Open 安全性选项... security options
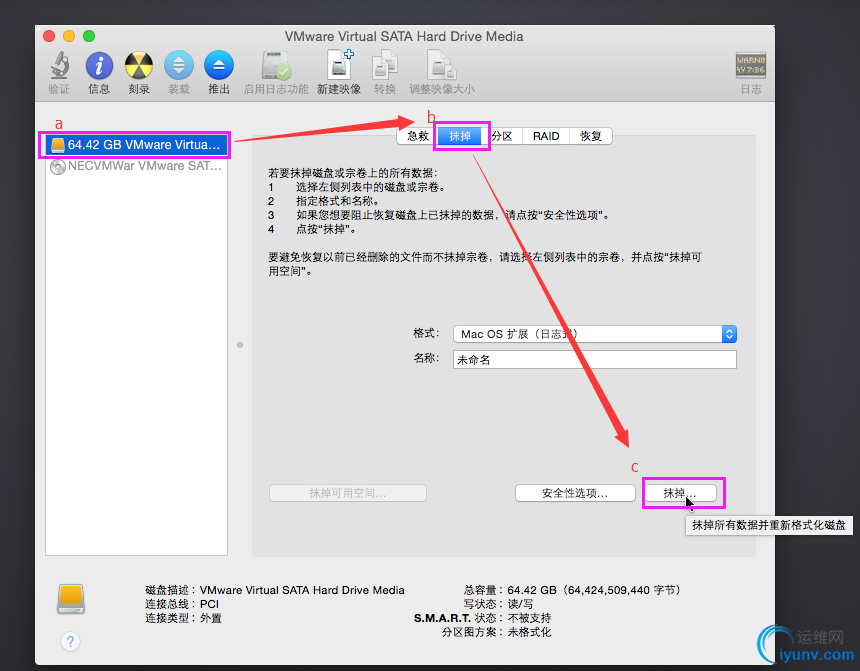The height and width of the screenshot is (671, 860). click(575, 493)
